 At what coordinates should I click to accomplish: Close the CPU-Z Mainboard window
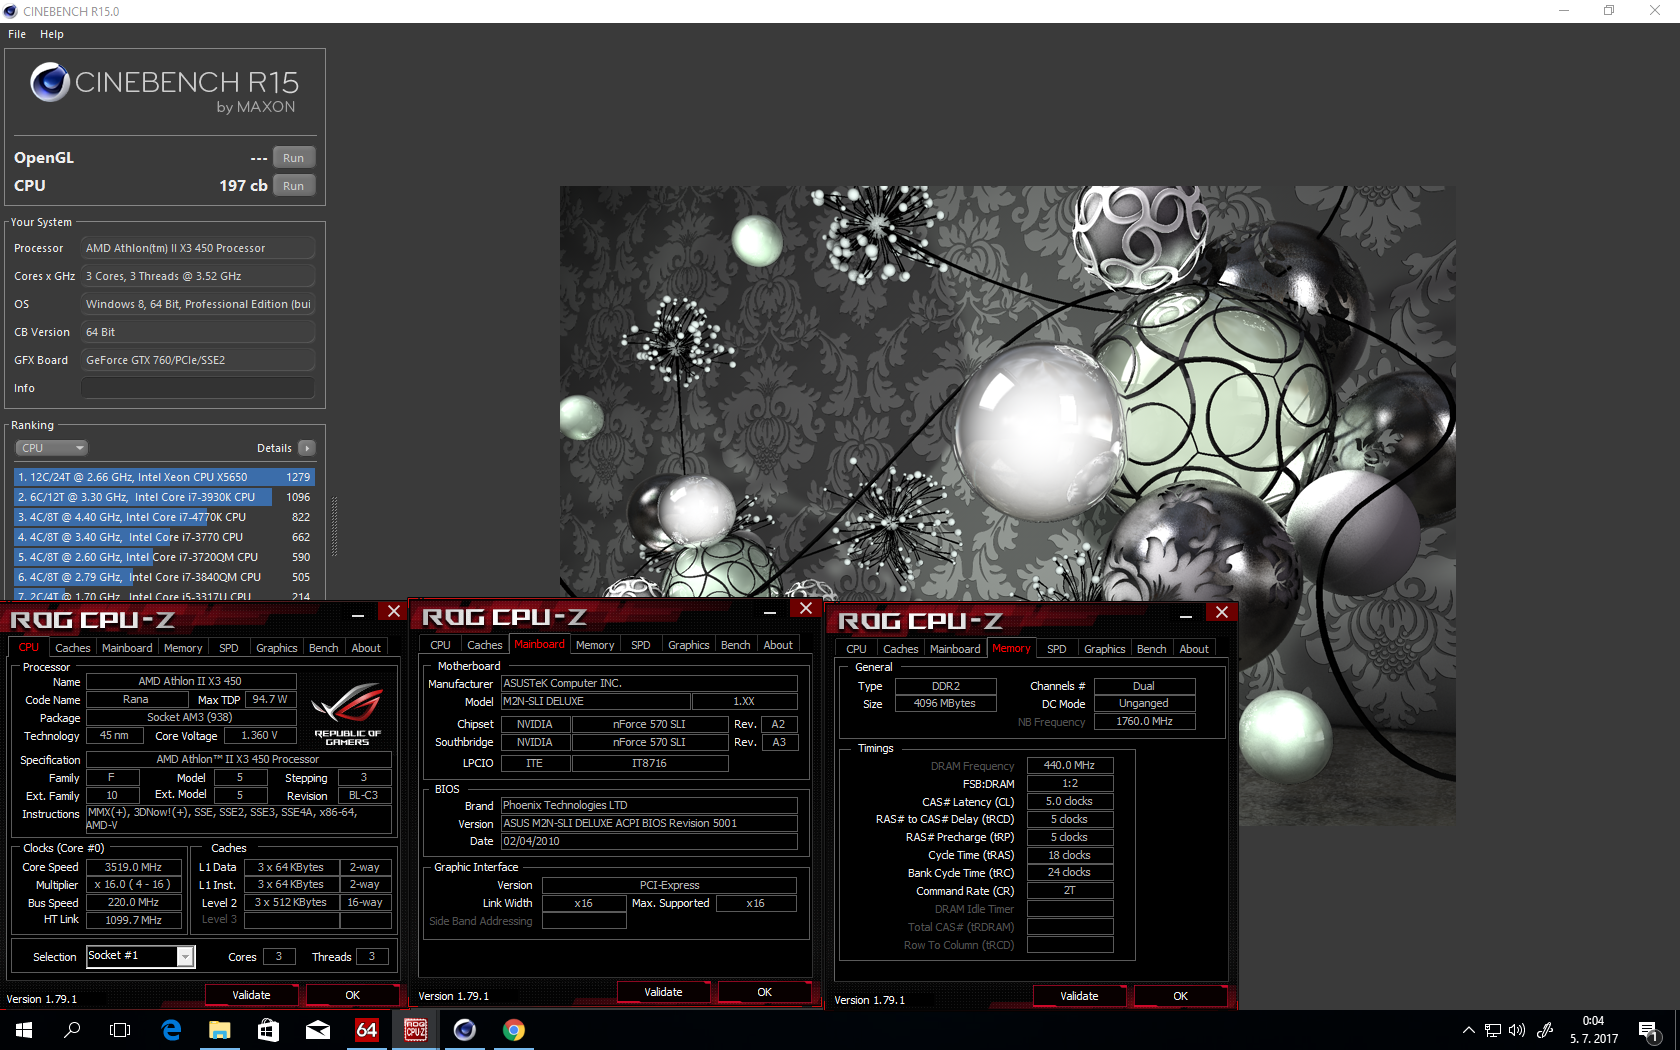pos(806,608)
